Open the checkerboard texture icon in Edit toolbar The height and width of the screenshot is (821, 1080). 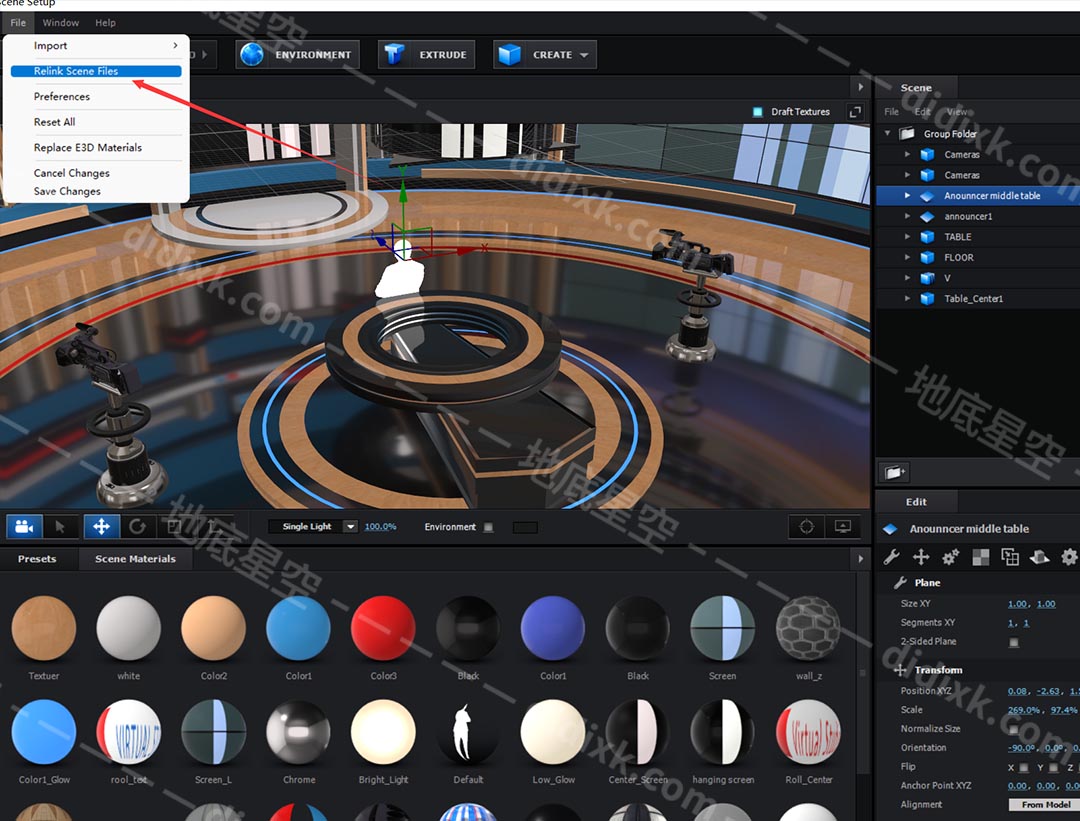[x=980, y=557]
